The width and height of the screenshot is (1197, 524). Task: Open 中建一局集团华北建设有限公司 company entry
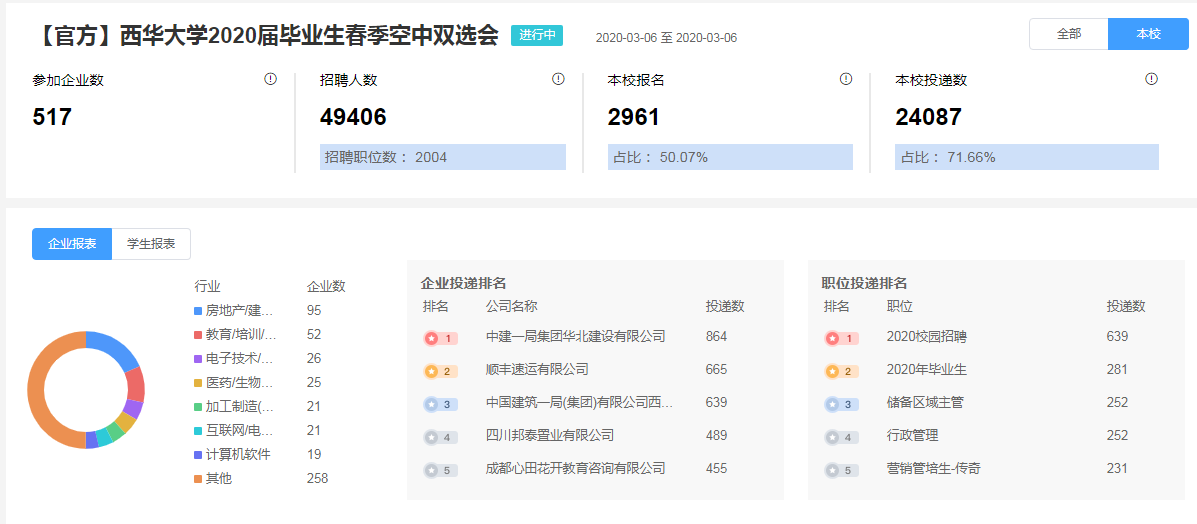[x=575, y=337]
